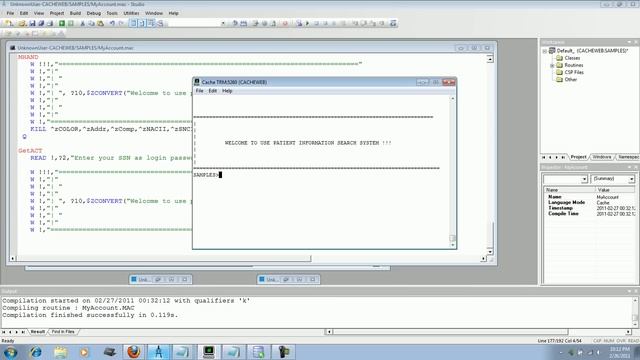Collapse the Default_ project tree root node
This screenshot has height=360, width=640.
(545, 51)
